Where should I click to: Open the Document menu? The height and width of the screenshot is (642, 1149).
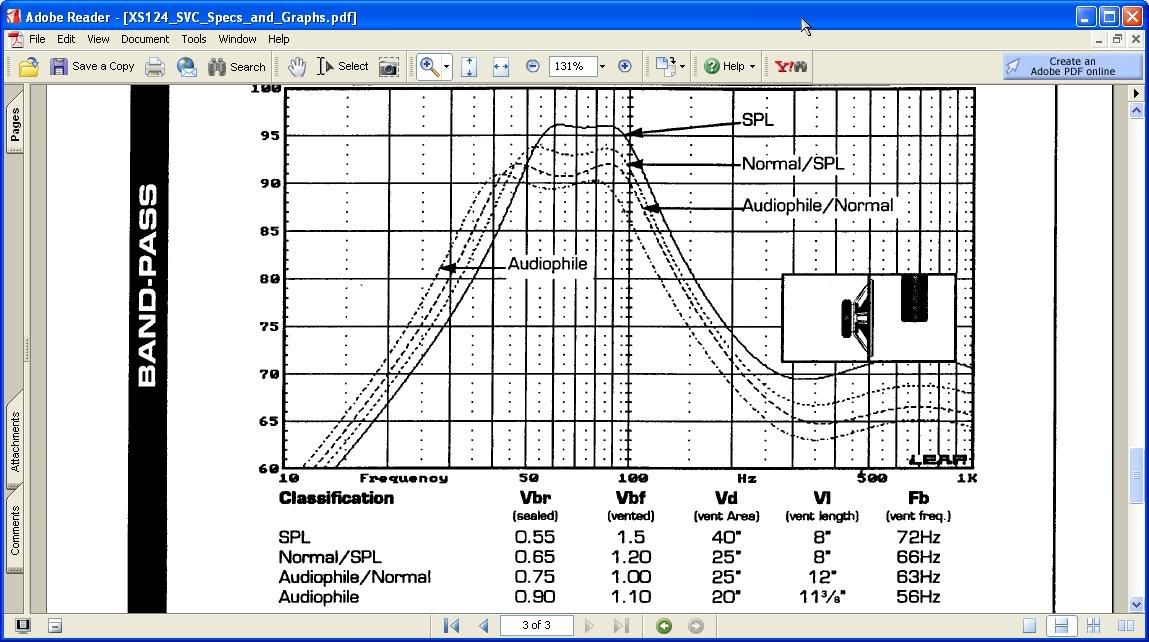pos(144,39)
